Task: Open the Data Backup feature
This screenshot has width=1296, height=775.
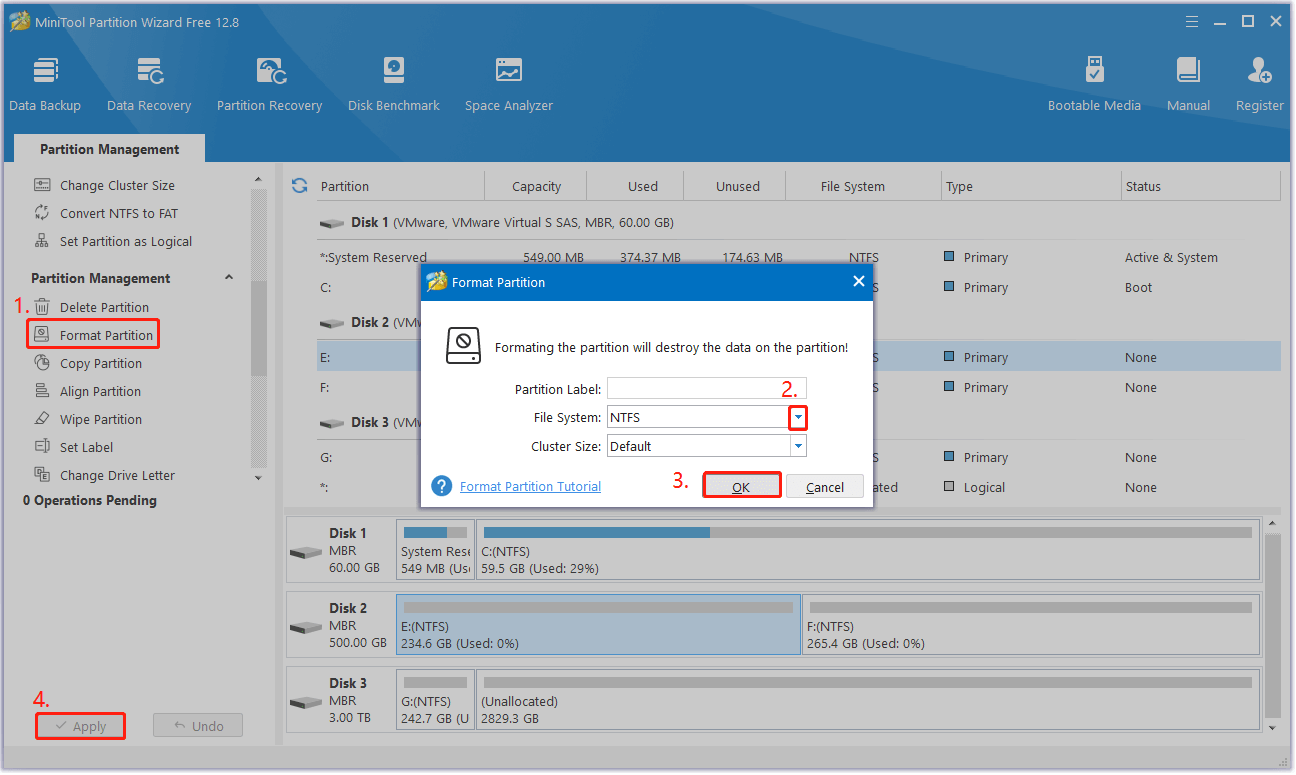Action: (45, 82)
